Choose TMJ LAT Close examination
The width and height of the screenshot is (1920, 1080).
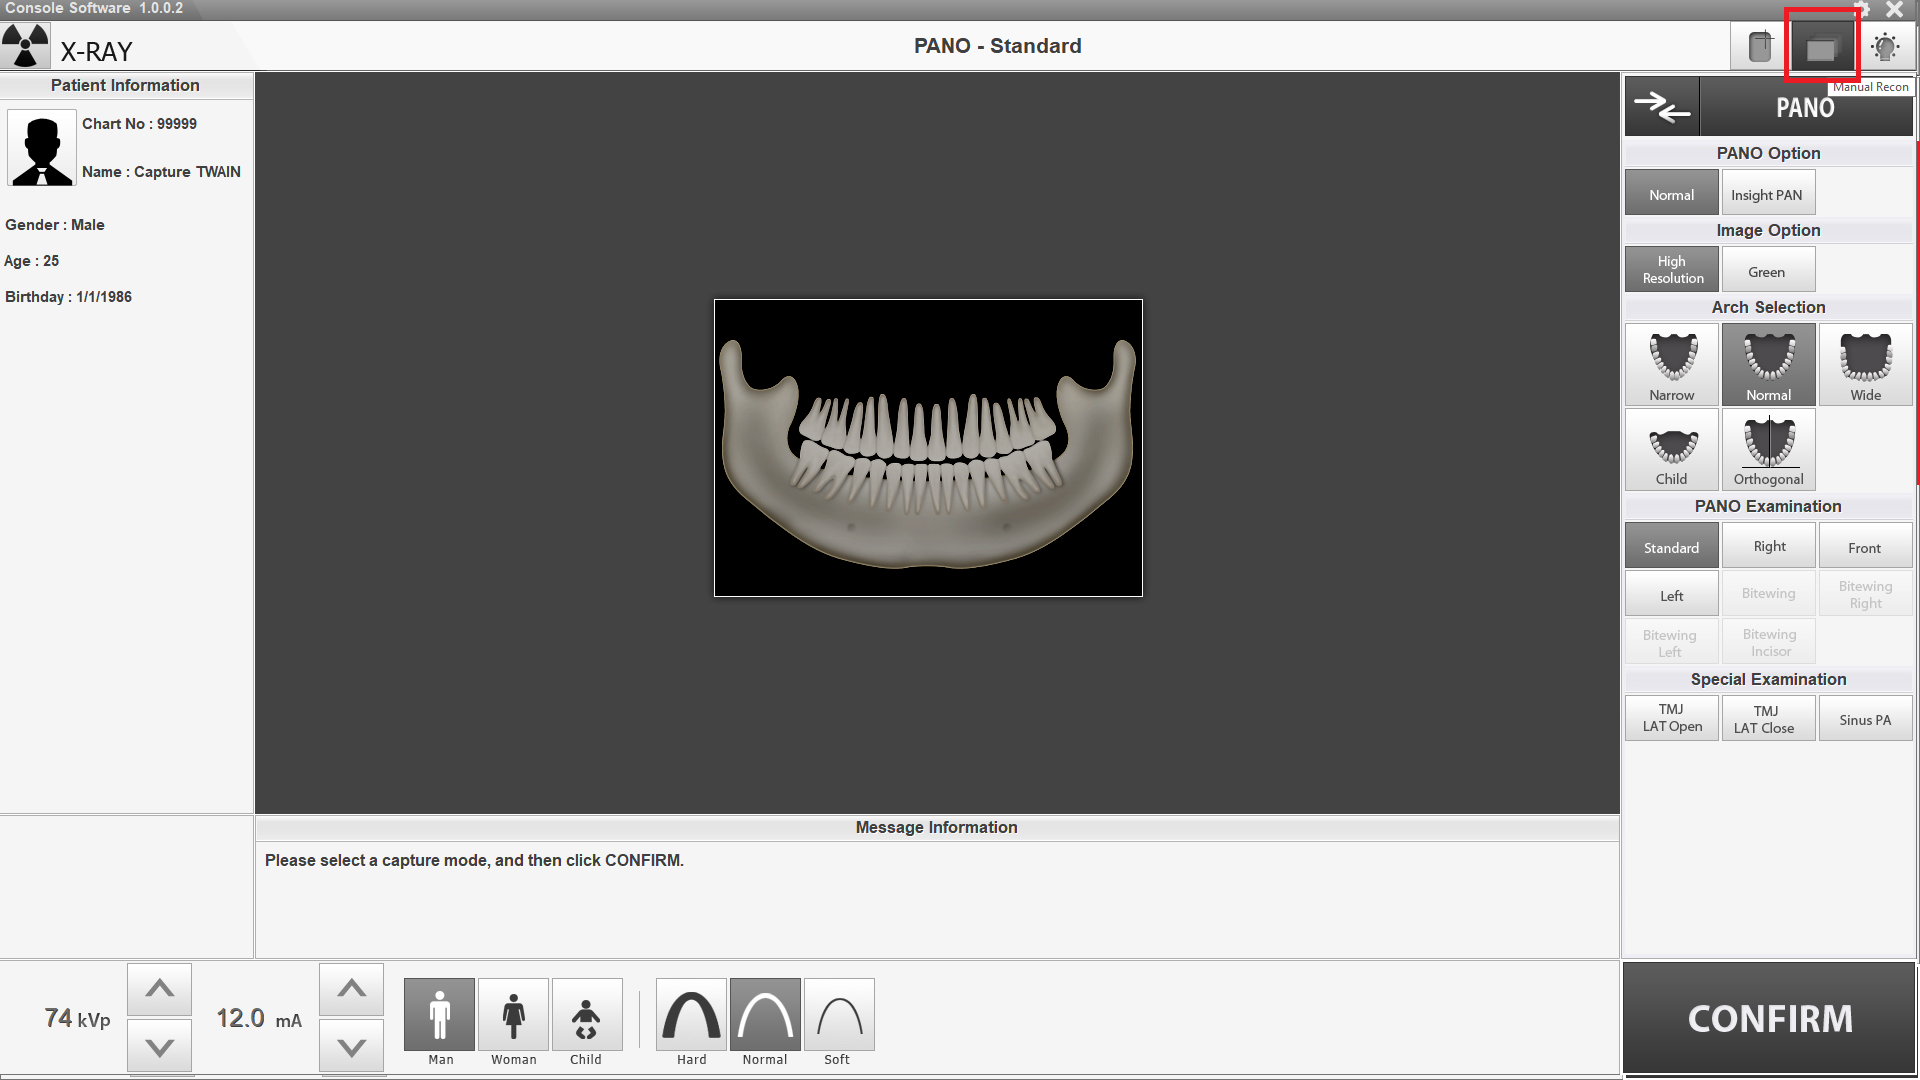pyautogui.click(x=1769, y=718)
